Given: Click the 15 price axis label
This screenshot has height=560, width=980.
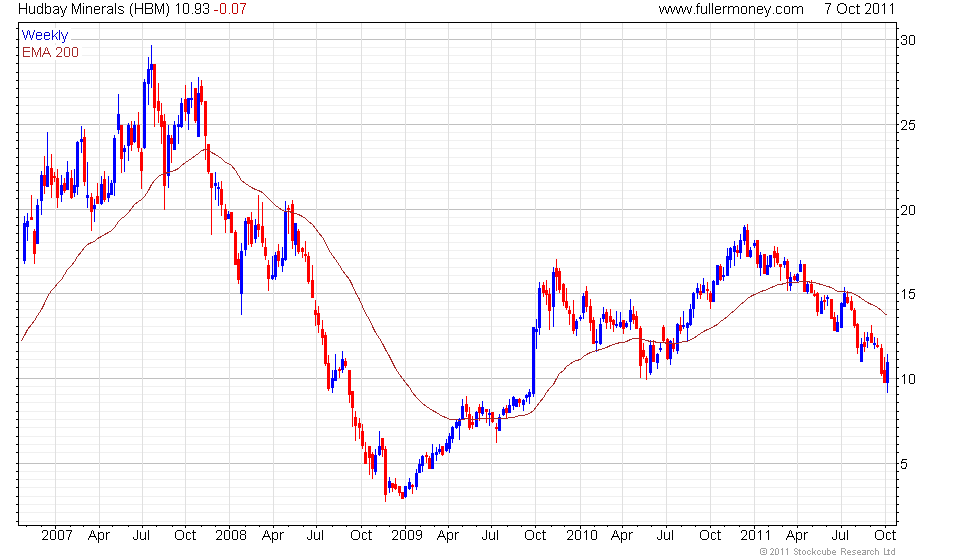Looking at the screenshot, I should point(908,294).
